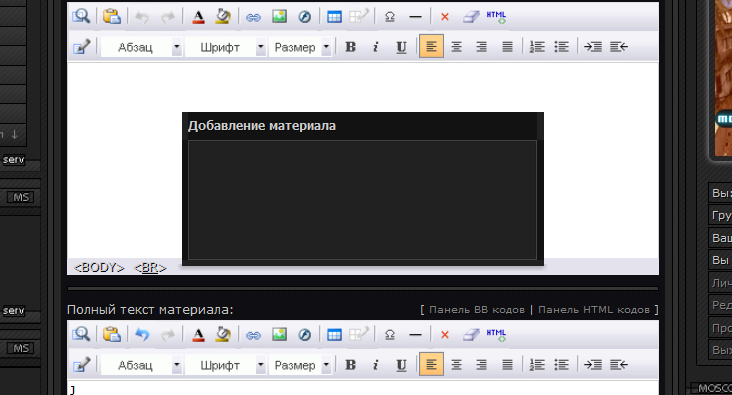This screenshot has height=395, width=732.
Task: Open Панель BB кодов
Action: (x=477, y=310)
